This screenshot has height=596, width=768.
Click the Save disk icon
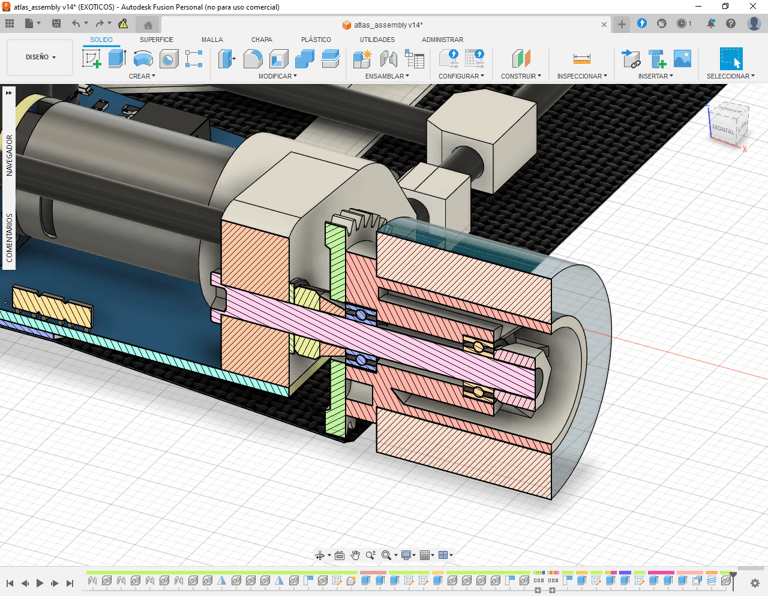[56, 23]
